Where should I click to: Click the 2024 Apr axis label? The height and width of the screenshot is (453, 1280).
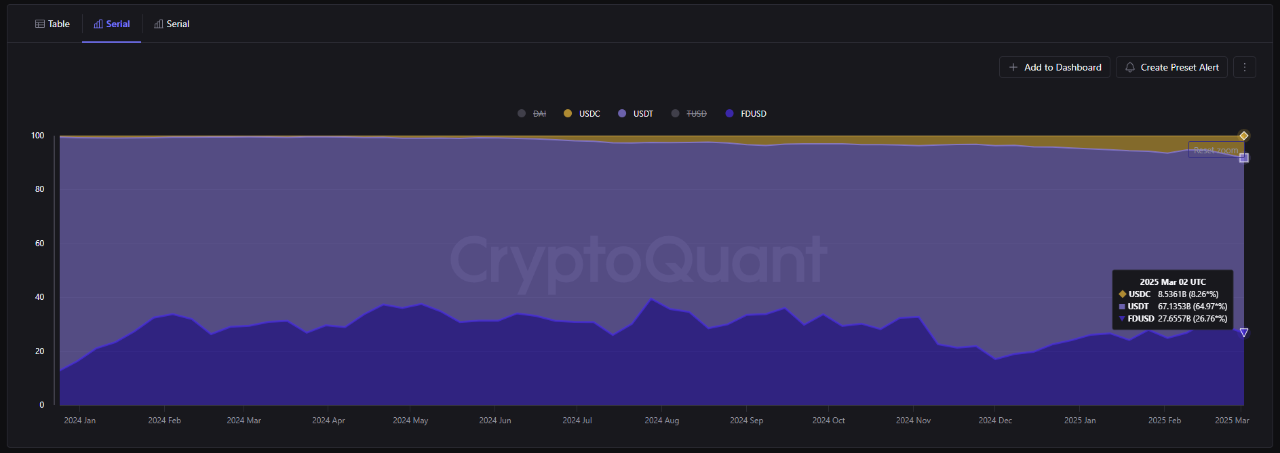[328, 420]
